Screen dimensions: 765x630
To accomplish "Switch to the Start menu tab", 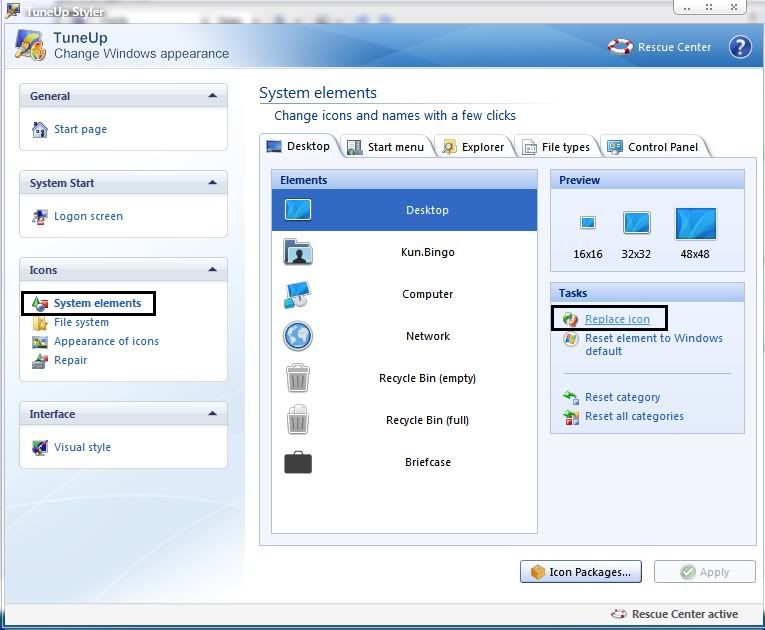I will coord(386,147).
